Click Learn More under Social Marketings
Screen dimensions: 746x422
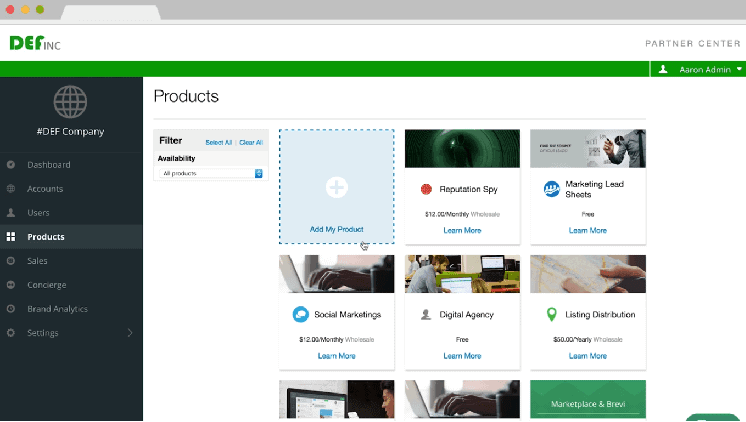tap(336, 356)
